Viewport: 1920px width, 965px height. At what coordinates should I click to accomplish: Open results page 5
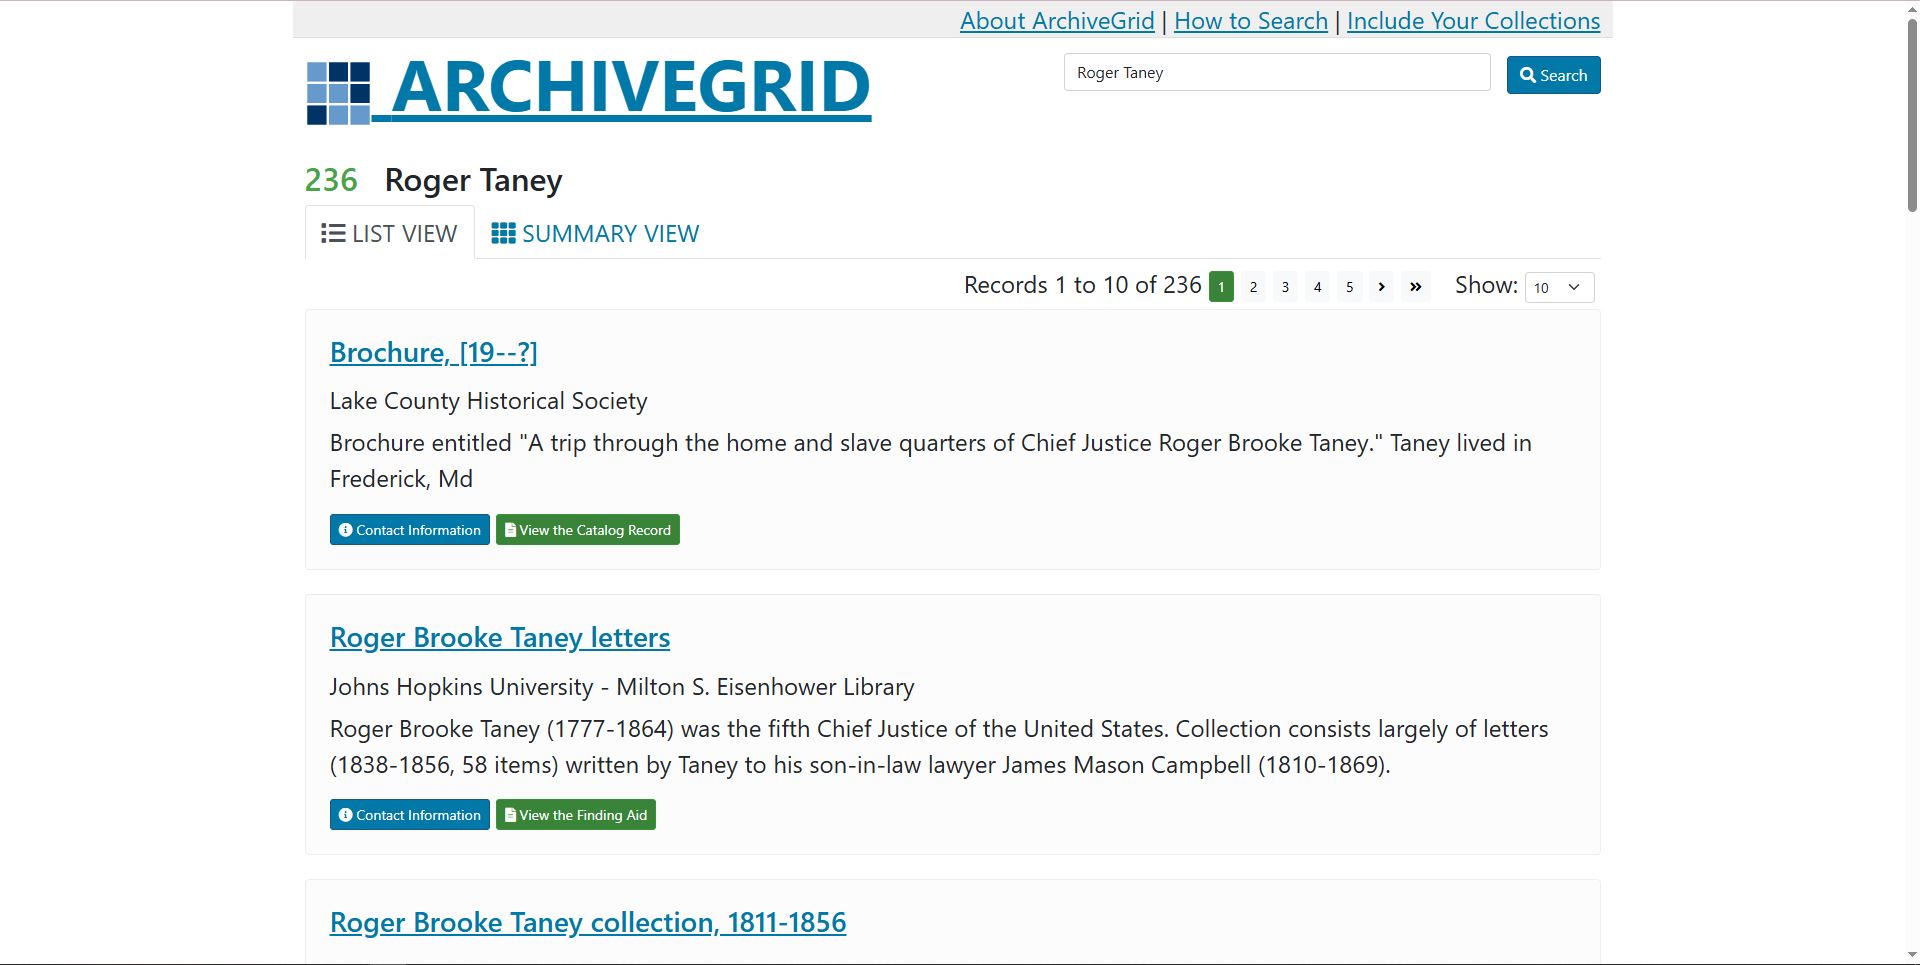[1349, 287]
